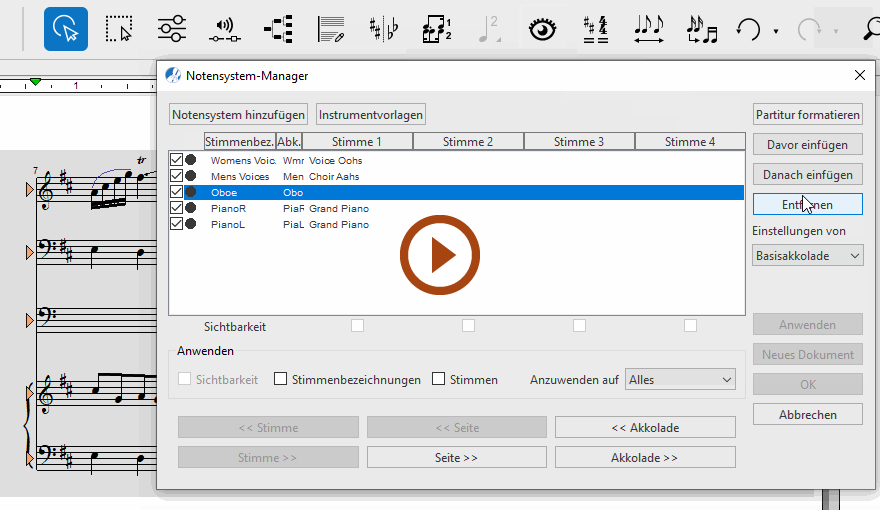This screenshot has width=880, height=510.
Task: Activate the dashed rectangle selection tool
Action: tap(119, 29)
